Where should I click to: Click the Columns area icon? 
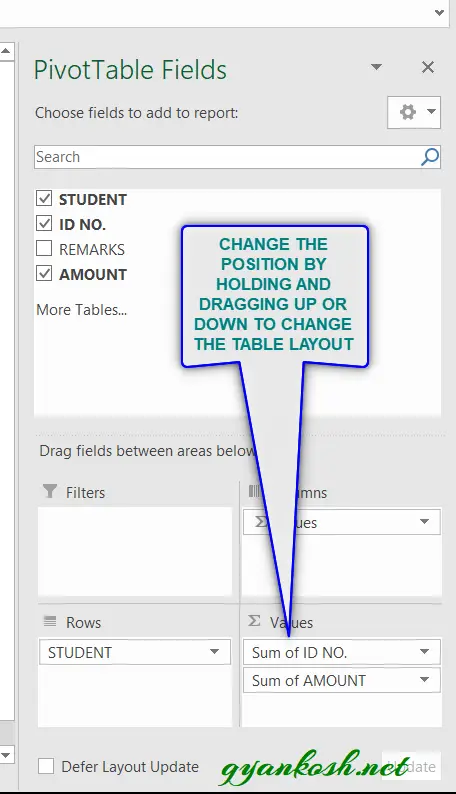point(254,491)
